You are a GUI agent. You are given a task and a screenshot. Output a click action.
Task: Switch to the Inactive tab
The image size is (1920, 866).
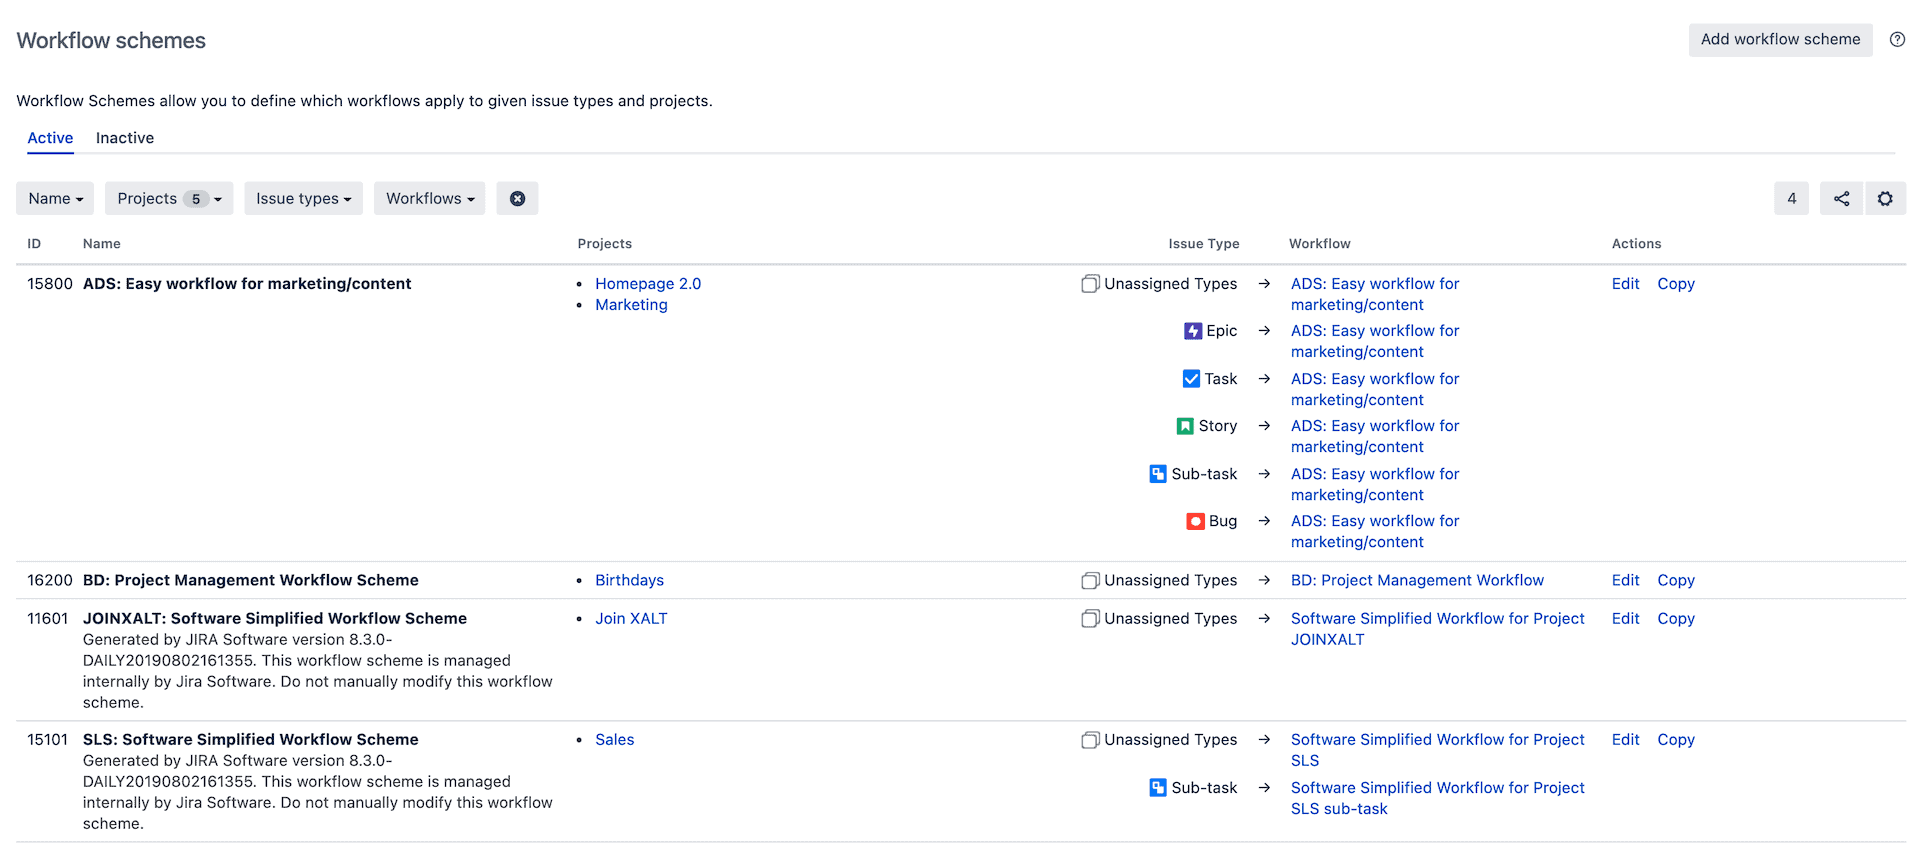[125, 138]
